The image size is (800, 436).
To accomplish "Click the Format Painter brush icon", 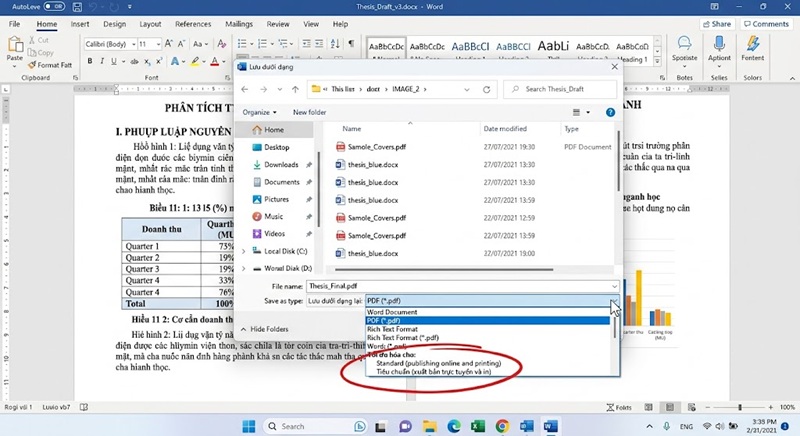I will click(32, 65).
